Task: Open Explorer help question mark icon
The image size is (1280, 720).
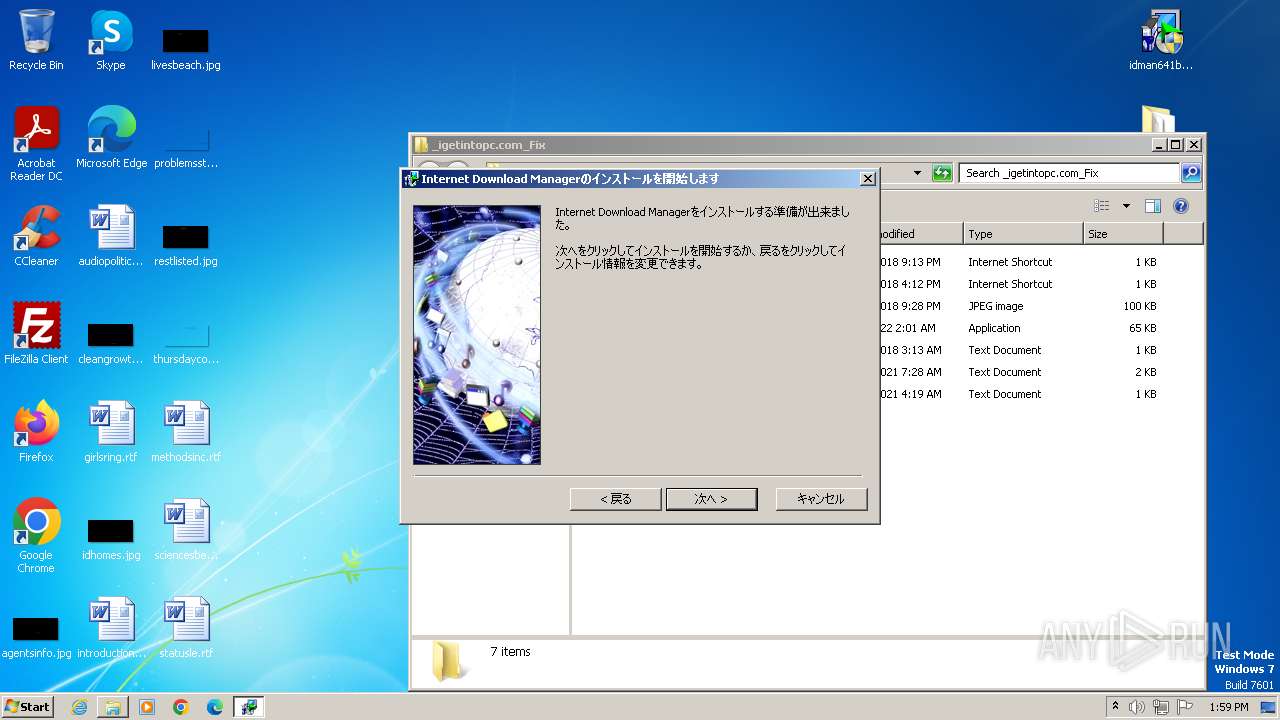Action: click(x=1180, y=206)
